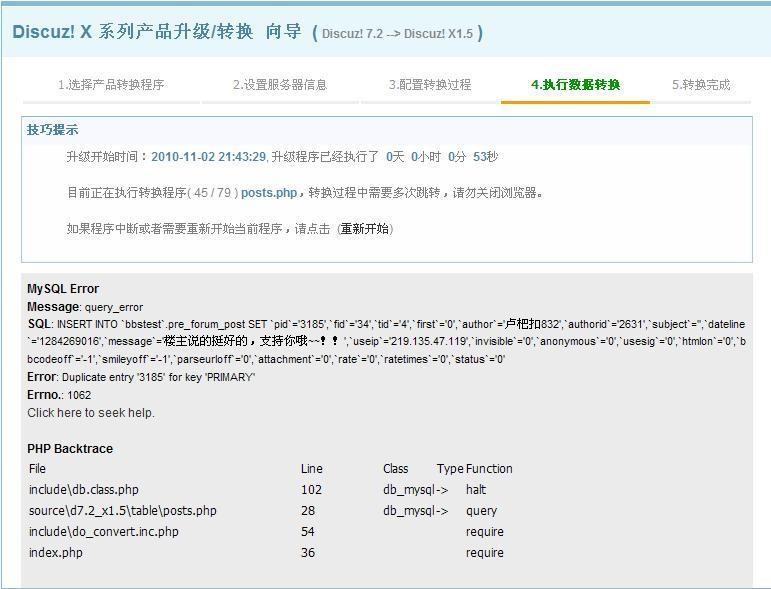The width and height of the screenshot is (771, 589).
Task: Select step tab 1.选择产品转换程序
Action: (x=111, y=85)
